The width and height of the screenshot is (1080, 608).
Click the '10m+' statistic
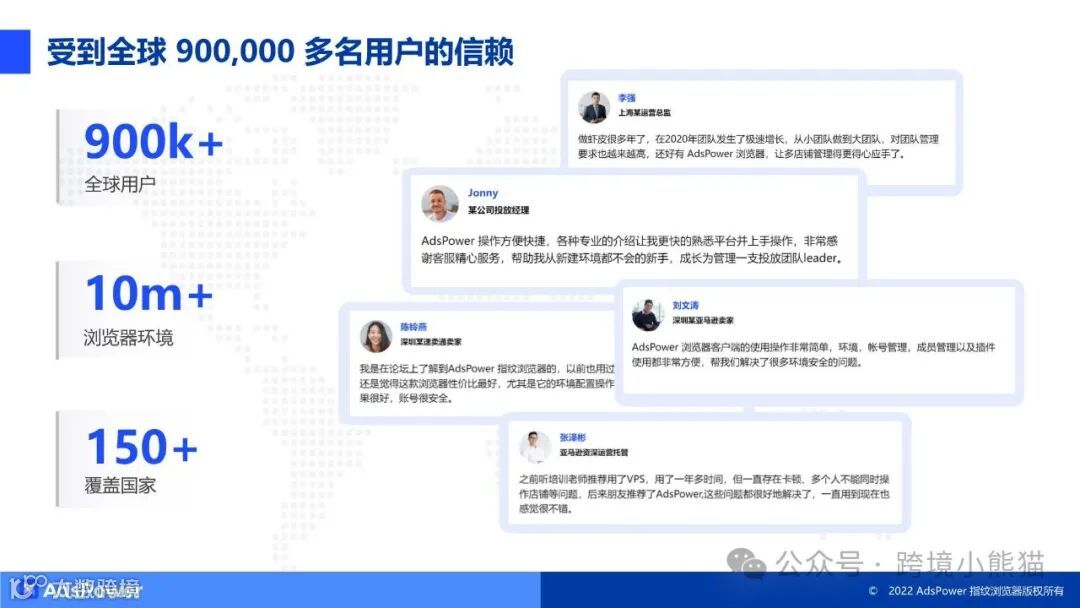149,293
